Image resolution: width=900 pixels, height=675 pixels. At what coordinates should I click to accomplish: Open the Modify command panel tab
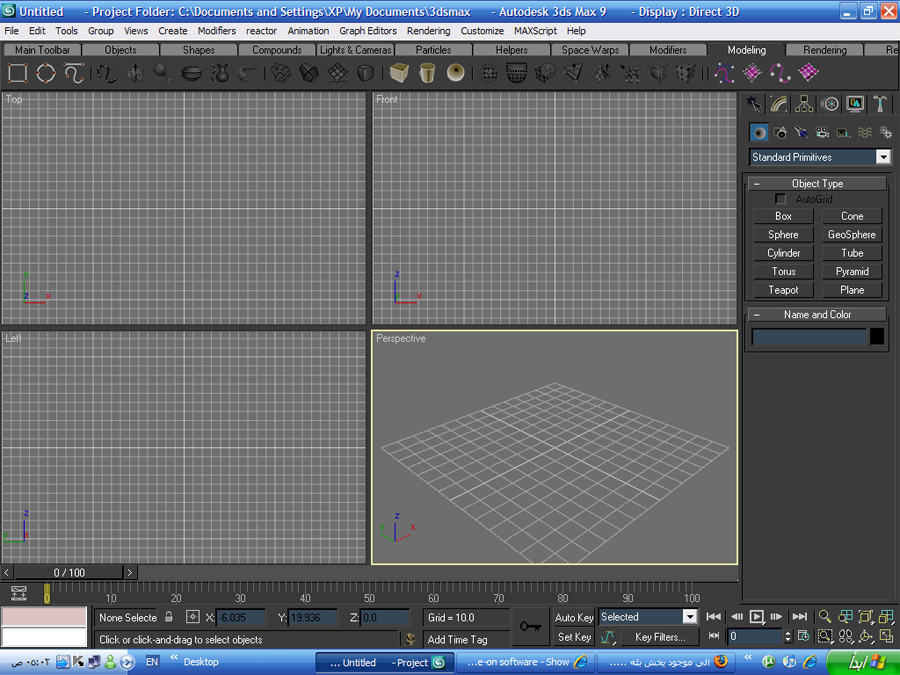[x=778, y=104]
